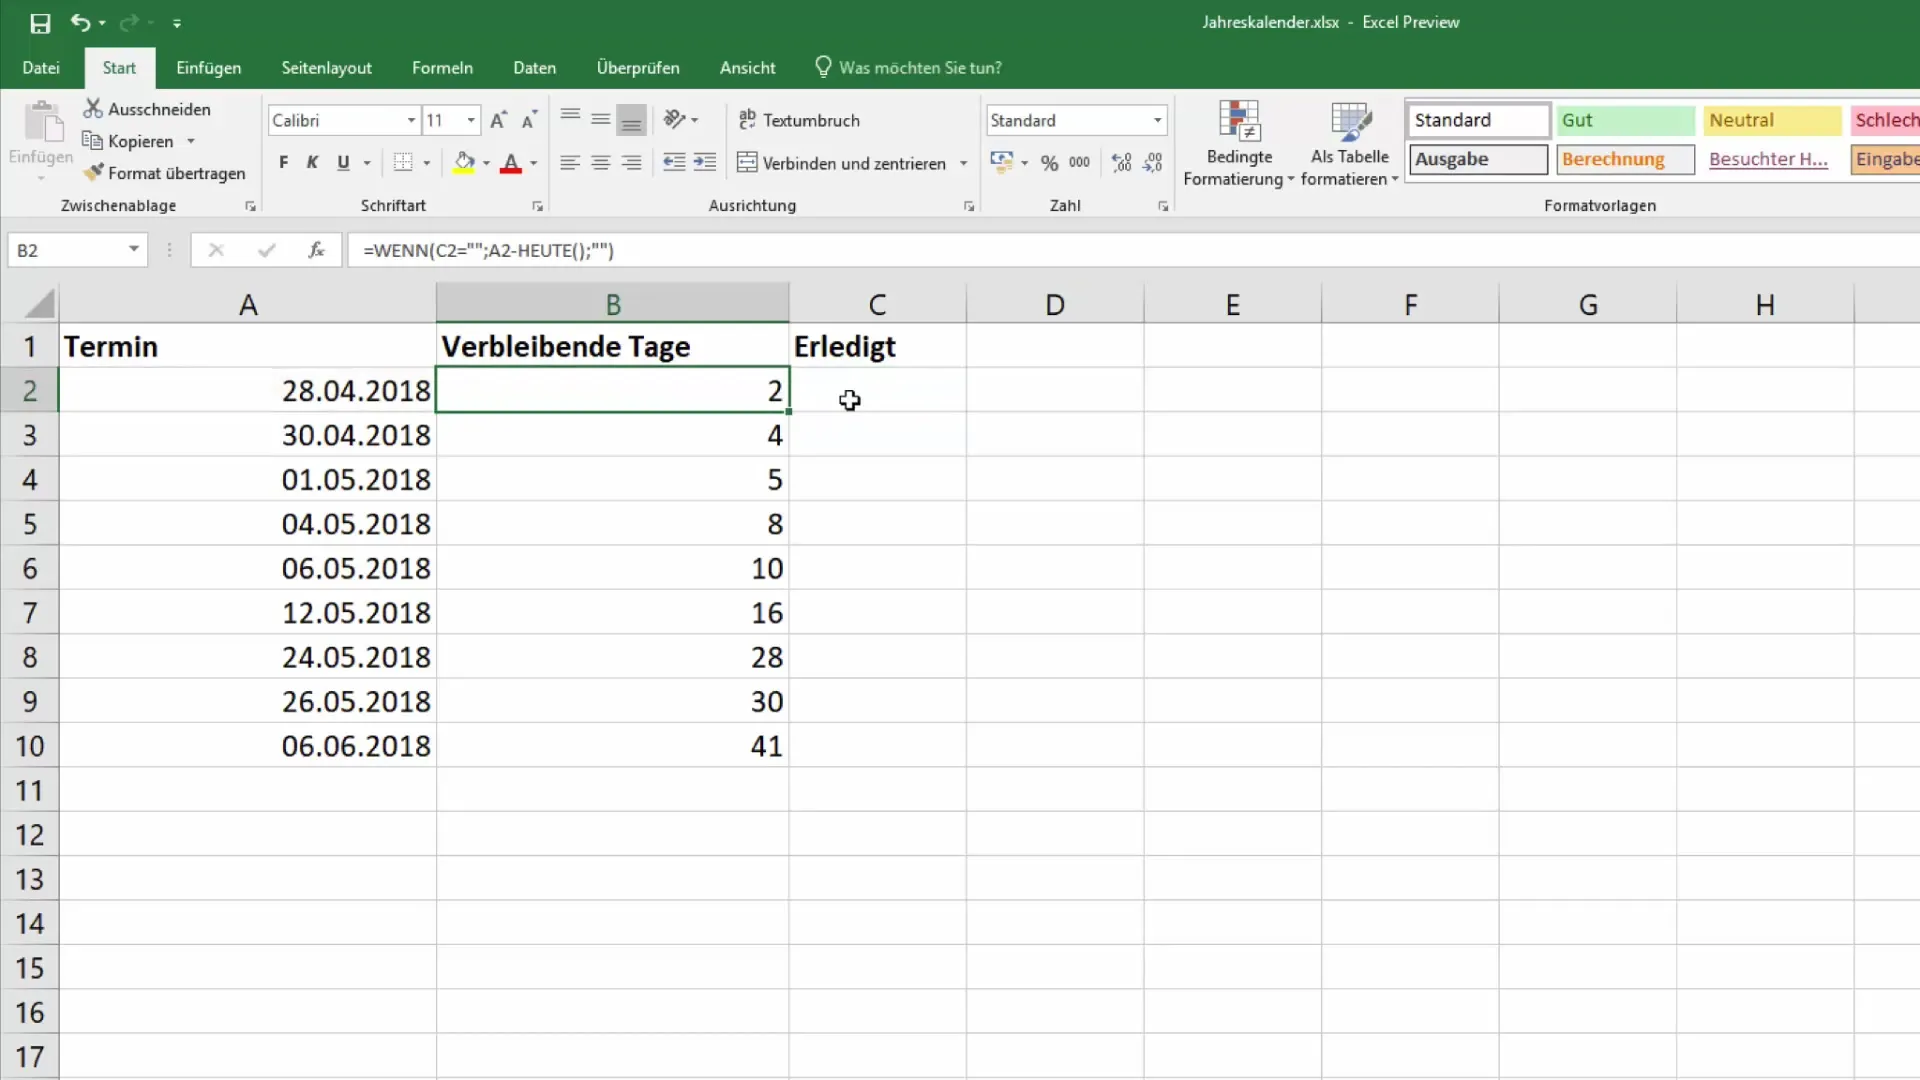Viewport: 1920px width, 1080px height.
Task: Click Verbinden und zentrieren button
Action: [x=842, y=163]
